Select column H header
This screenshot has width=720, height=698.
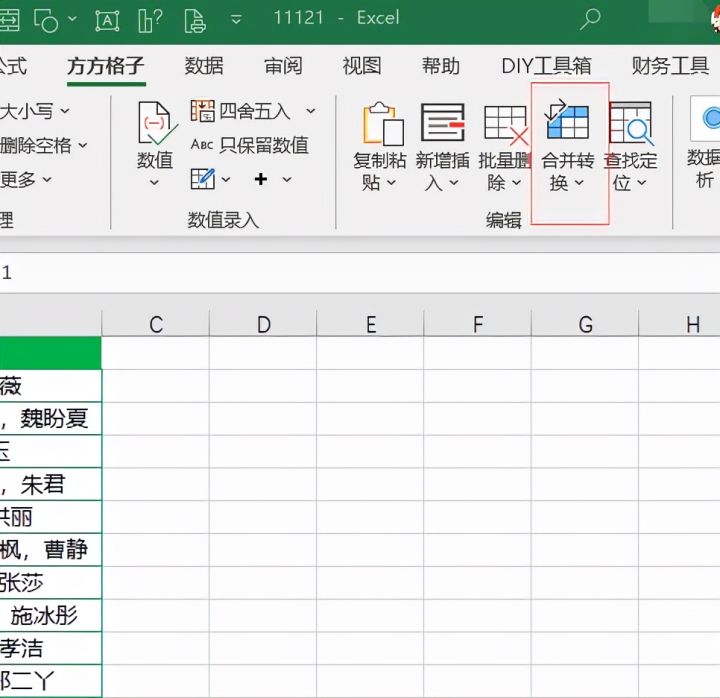(680, 324)
